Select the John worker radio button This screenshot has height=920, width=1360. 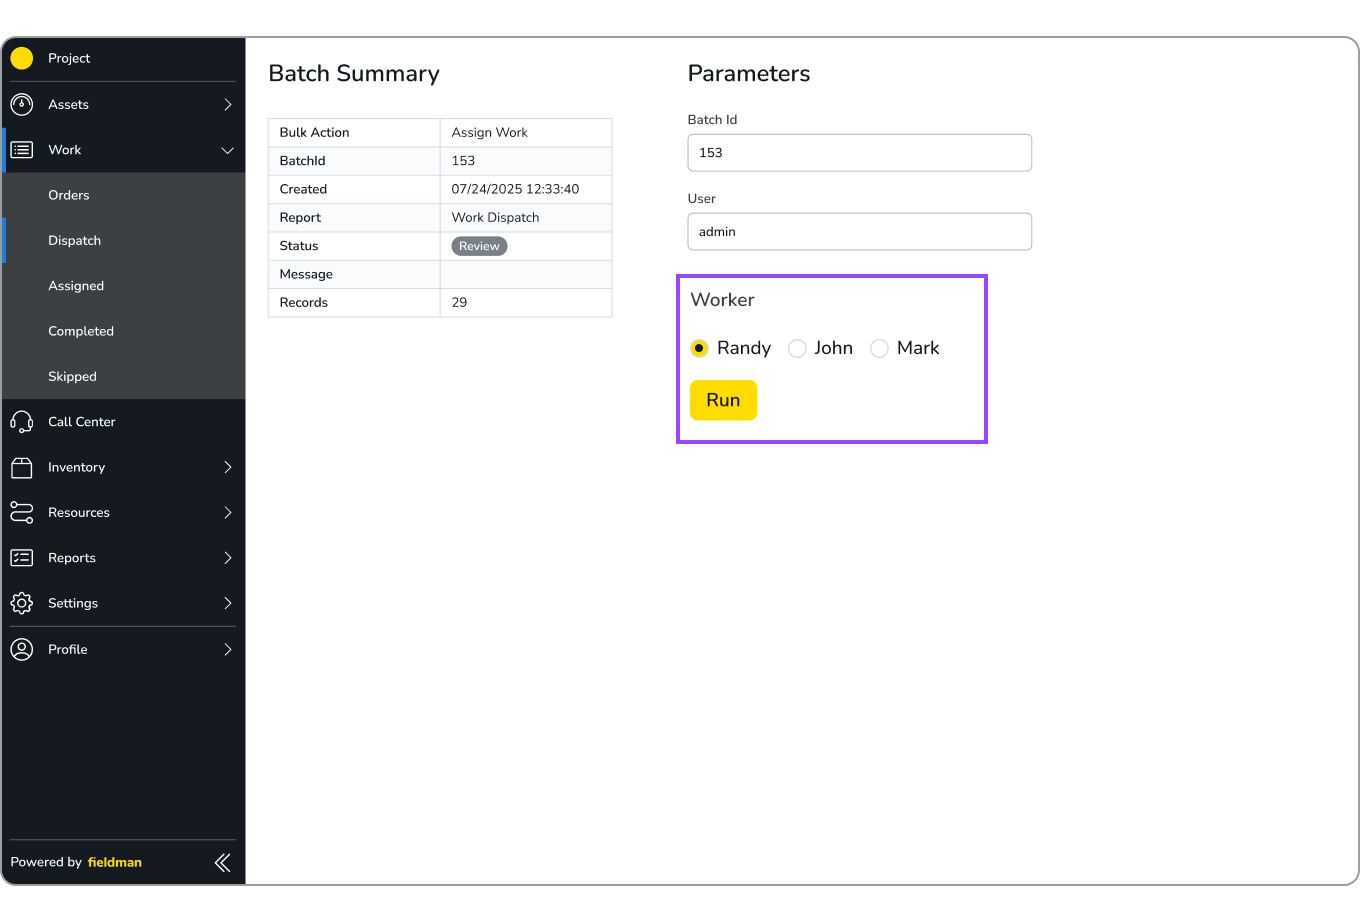pos(797,348)
